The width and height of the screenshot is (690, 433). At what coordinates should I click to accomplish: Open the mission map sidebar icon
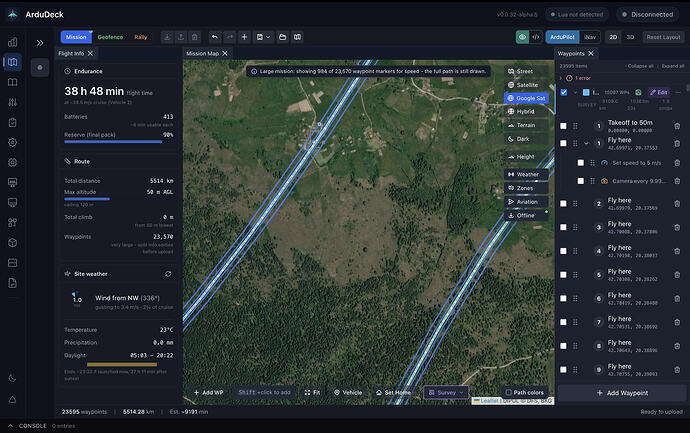pyautogui.click(x=13, y=62)
